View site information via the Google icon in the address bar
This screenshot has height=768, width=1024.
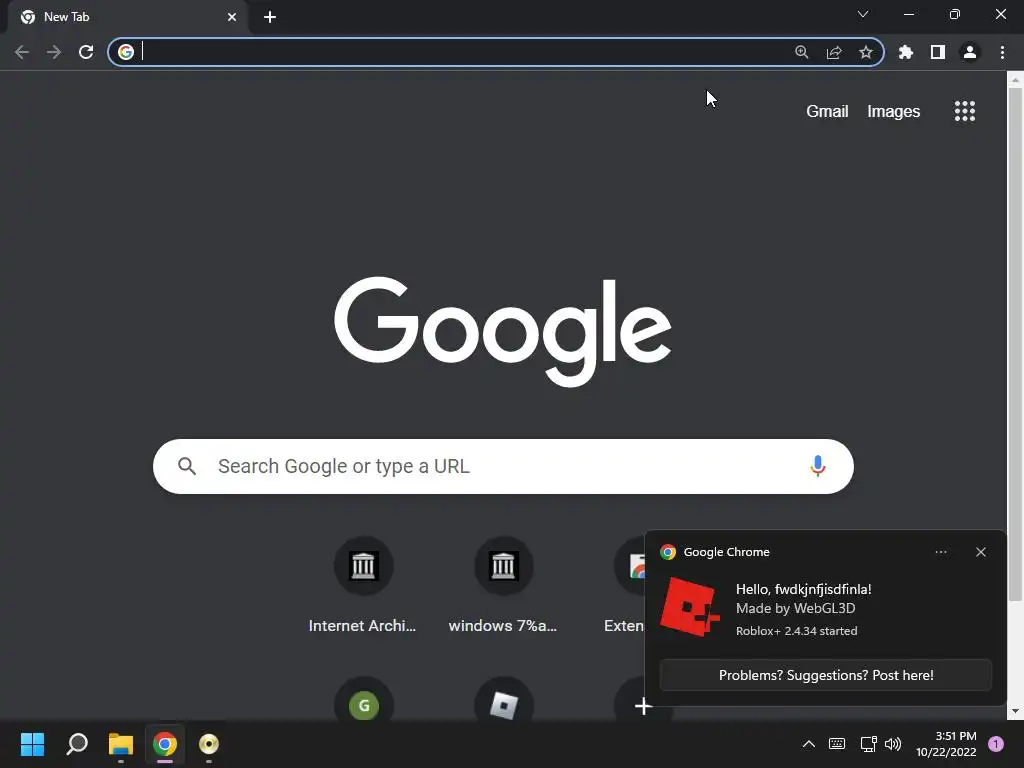(126, 52)
